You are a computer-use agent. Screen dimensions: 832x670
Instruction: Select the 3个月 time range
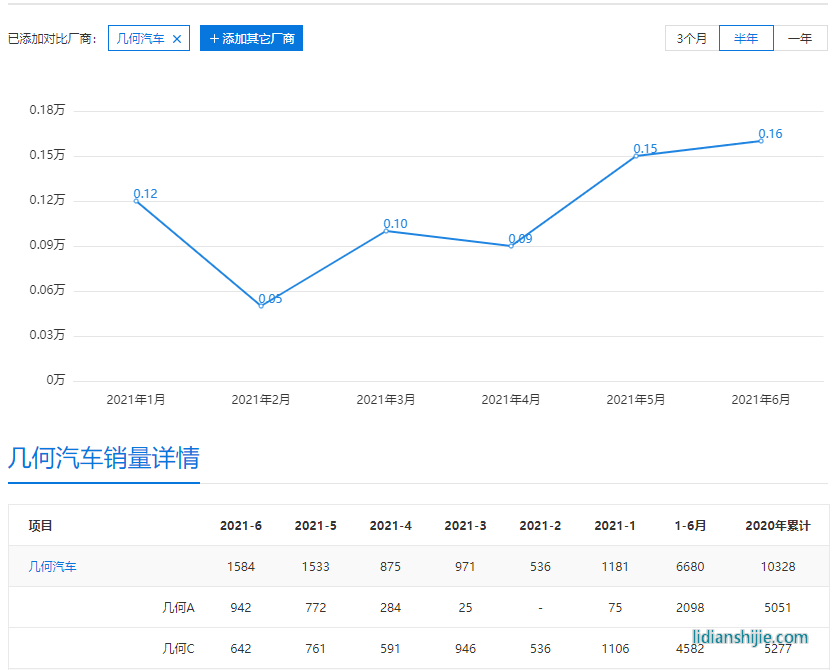(691, 38)
